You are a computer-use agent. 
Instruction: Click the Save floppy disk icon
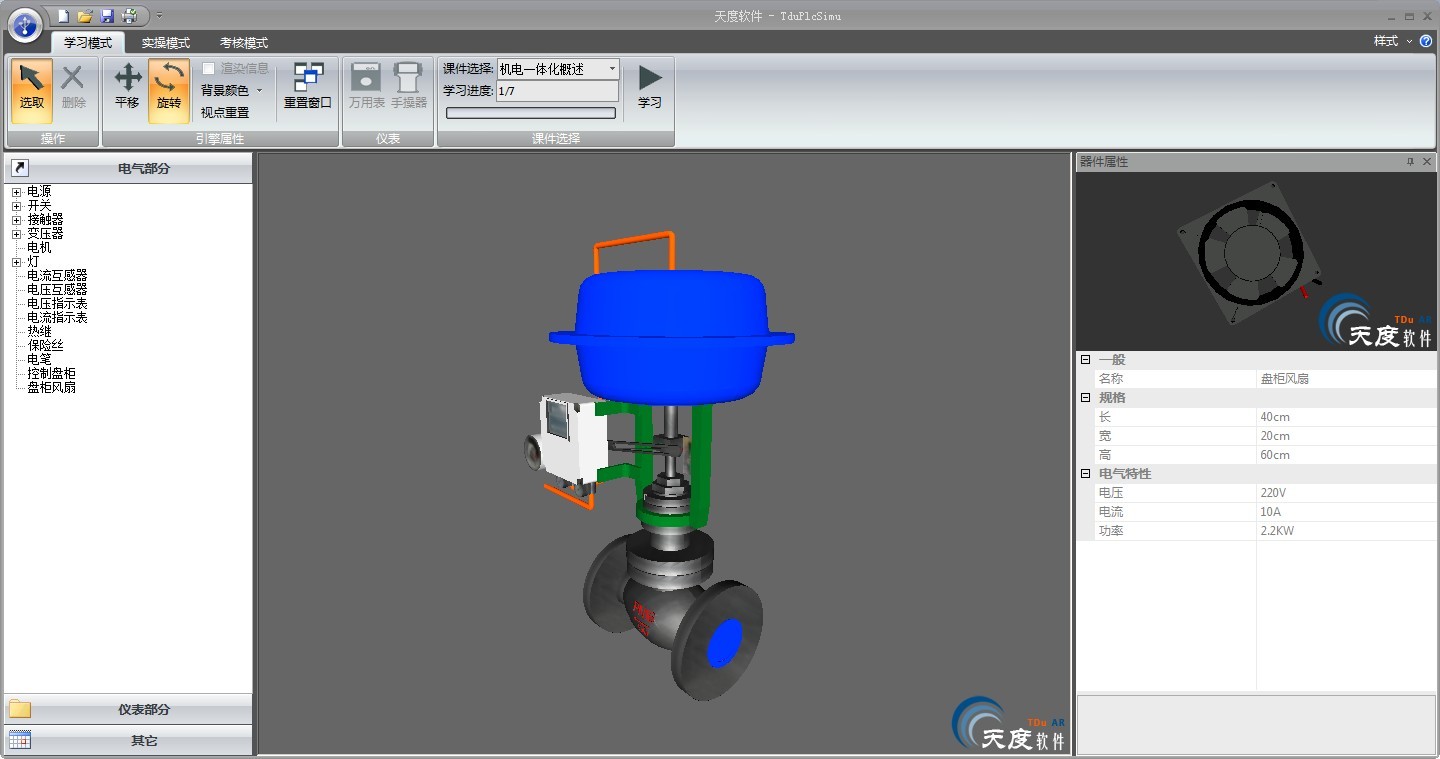coord(107,16)
